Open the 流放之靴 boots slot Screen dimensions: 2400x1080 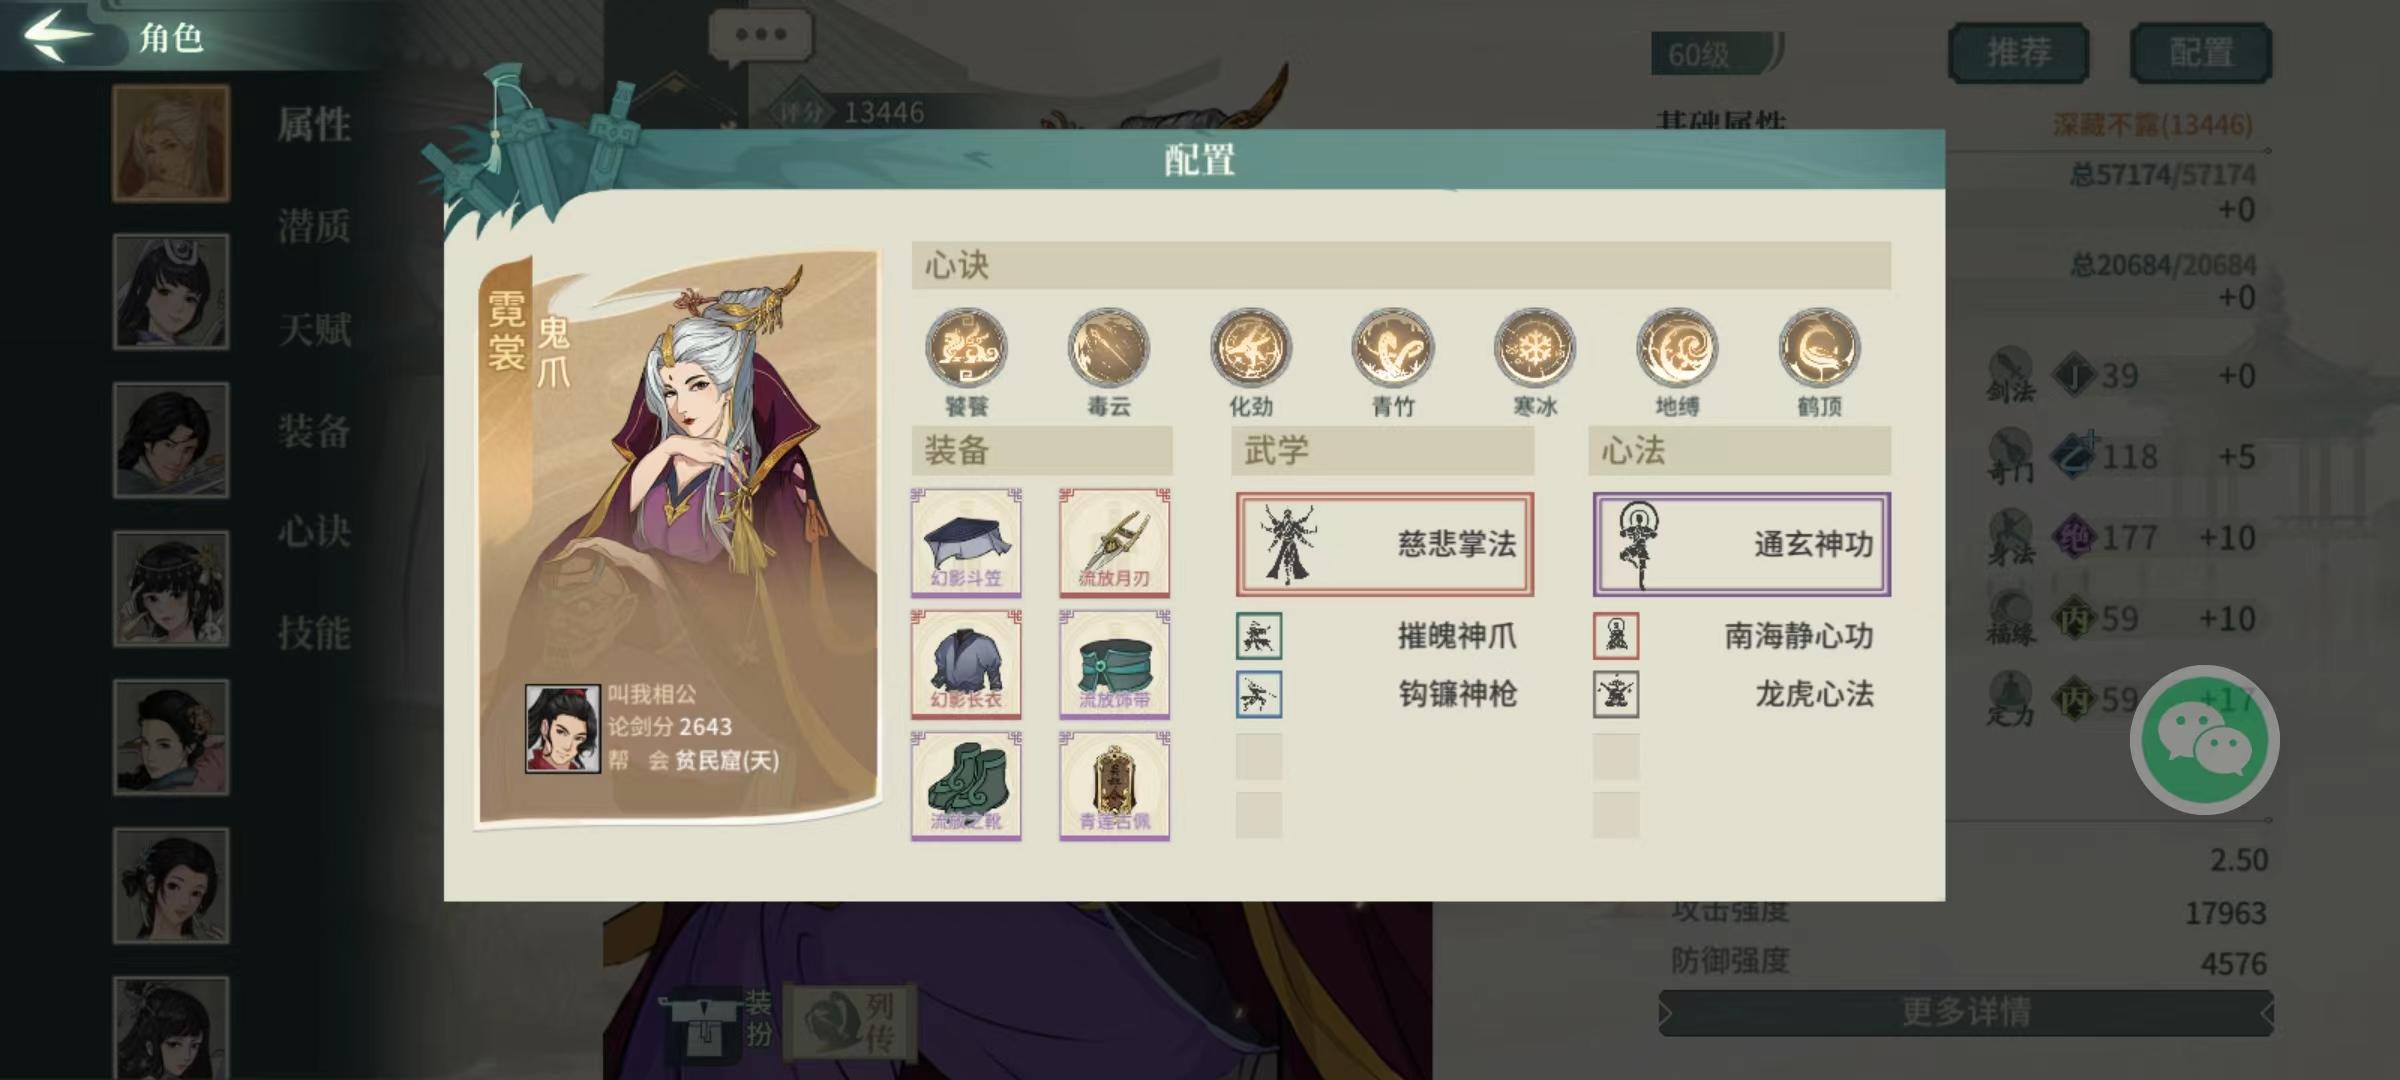(966, 786)
